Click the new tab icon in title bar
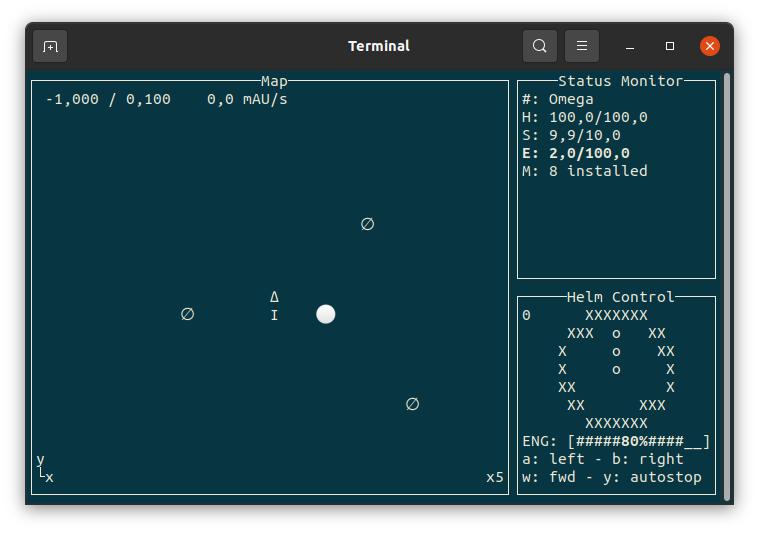 [x=50, y=46]
